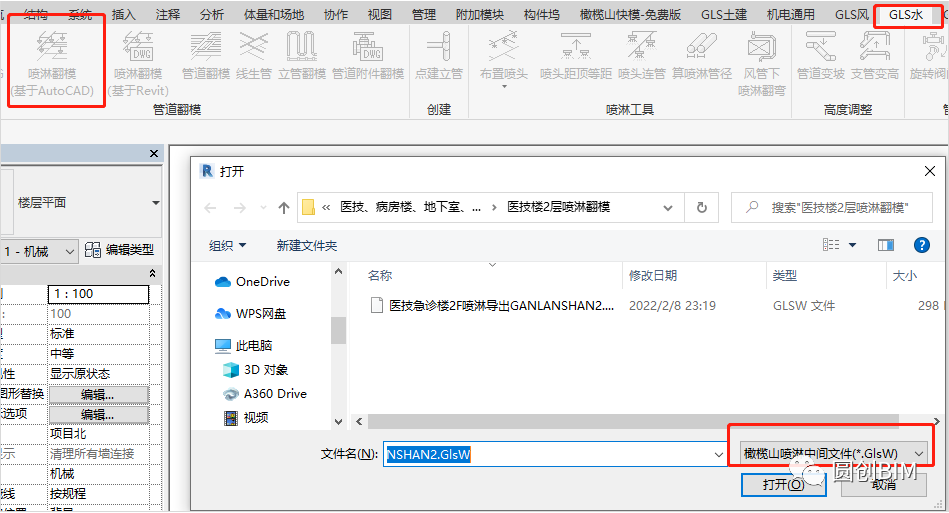Click the search box 搜索"医技楼2层喷淋翻模"
The width and height of the screenshot is (949, 513).
tap(832, 207)
